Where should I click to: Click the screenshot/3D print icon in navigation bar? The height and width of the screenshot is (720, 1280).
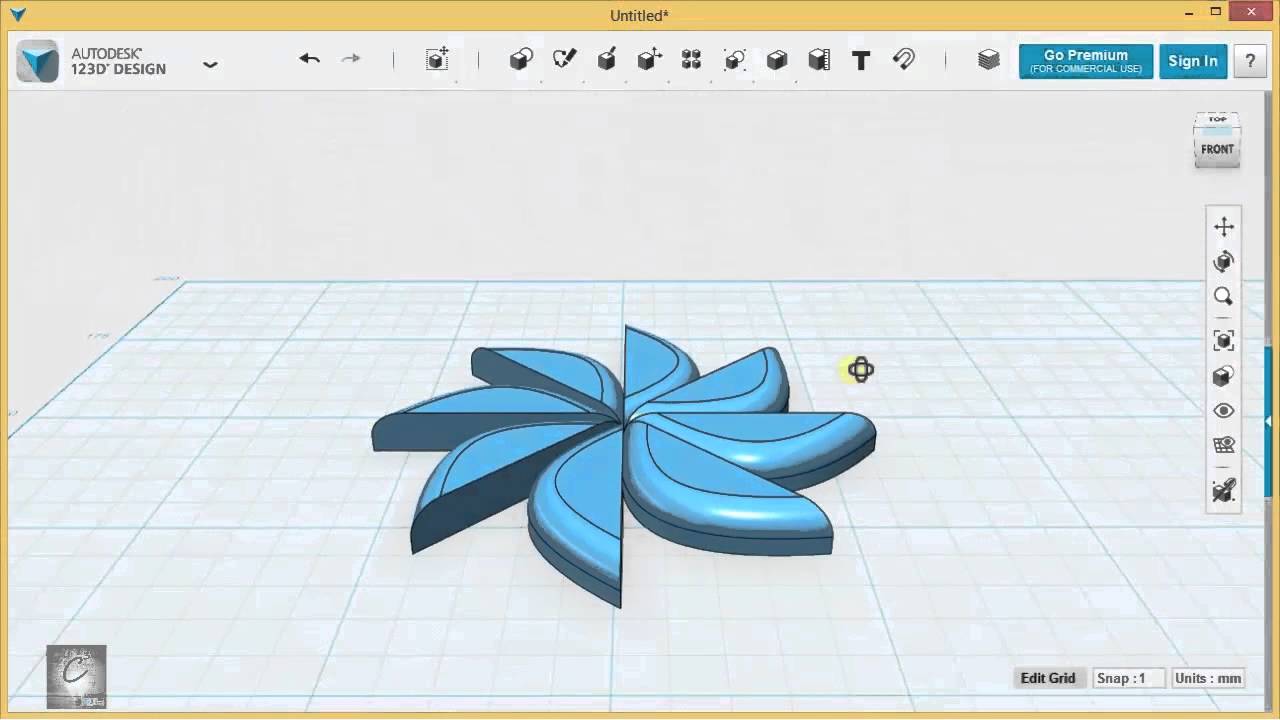pos(1224,490)
